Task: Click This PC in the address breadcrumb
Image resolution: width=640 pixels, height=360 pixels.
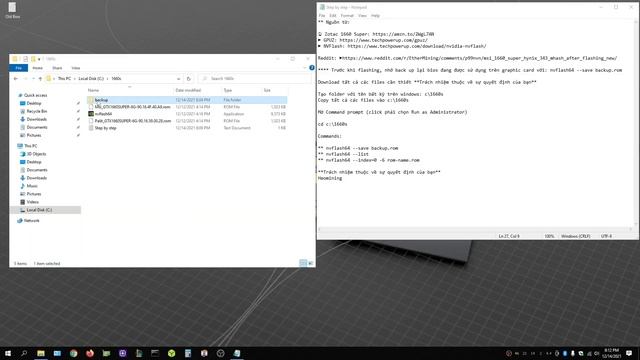Action: point(64,78)
